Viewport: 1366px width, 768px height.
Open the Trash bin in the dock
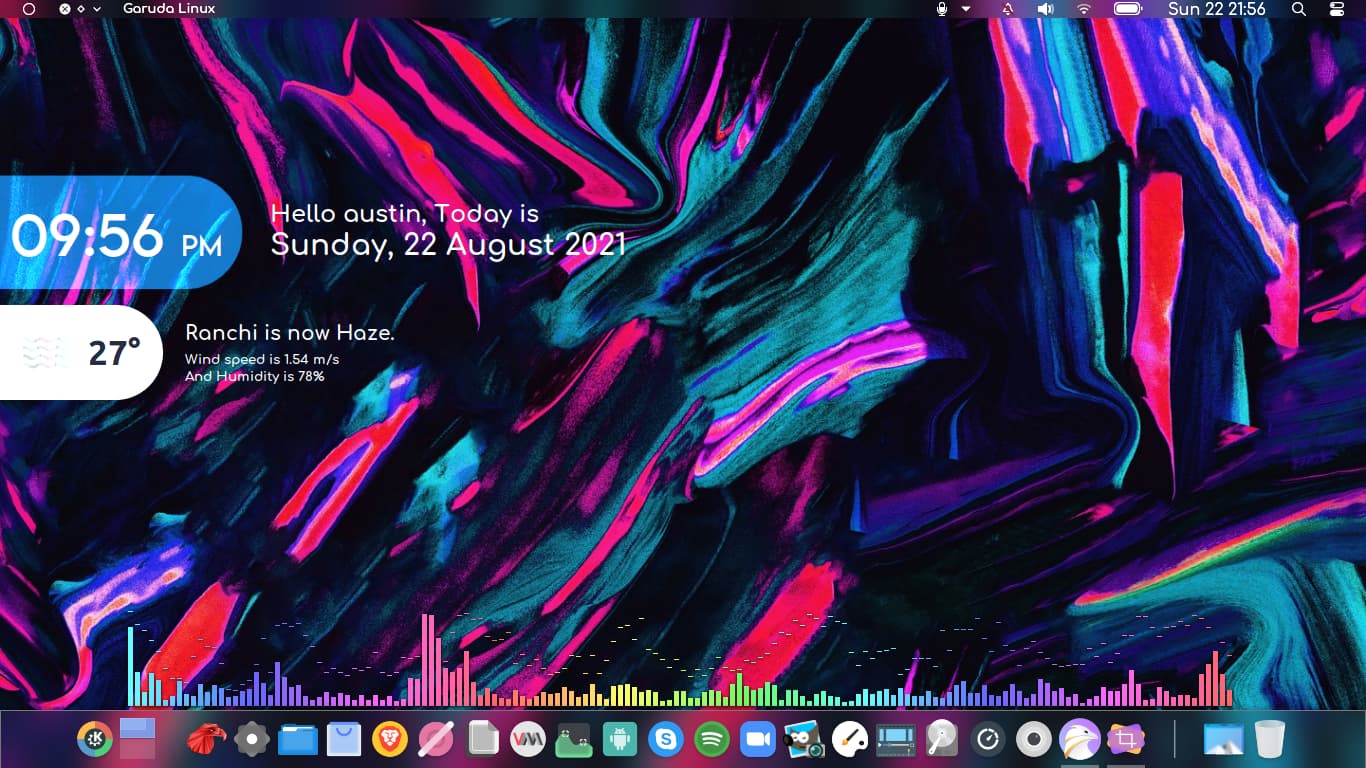(x=1270, y=740)
